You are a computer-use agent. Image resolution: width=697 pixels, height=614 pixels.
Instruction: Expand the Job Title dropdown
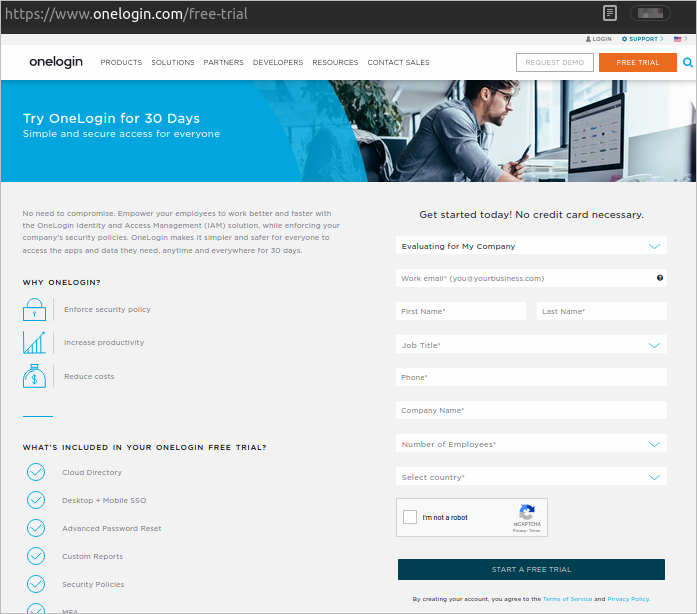(x=531, y=345)
